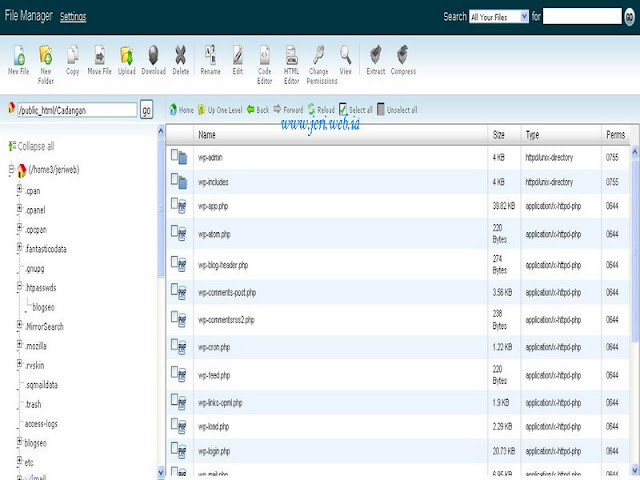The width and height of the screenshot is (640, 480).
Task: Click the Compress archive icon
Action: point(403,56)
